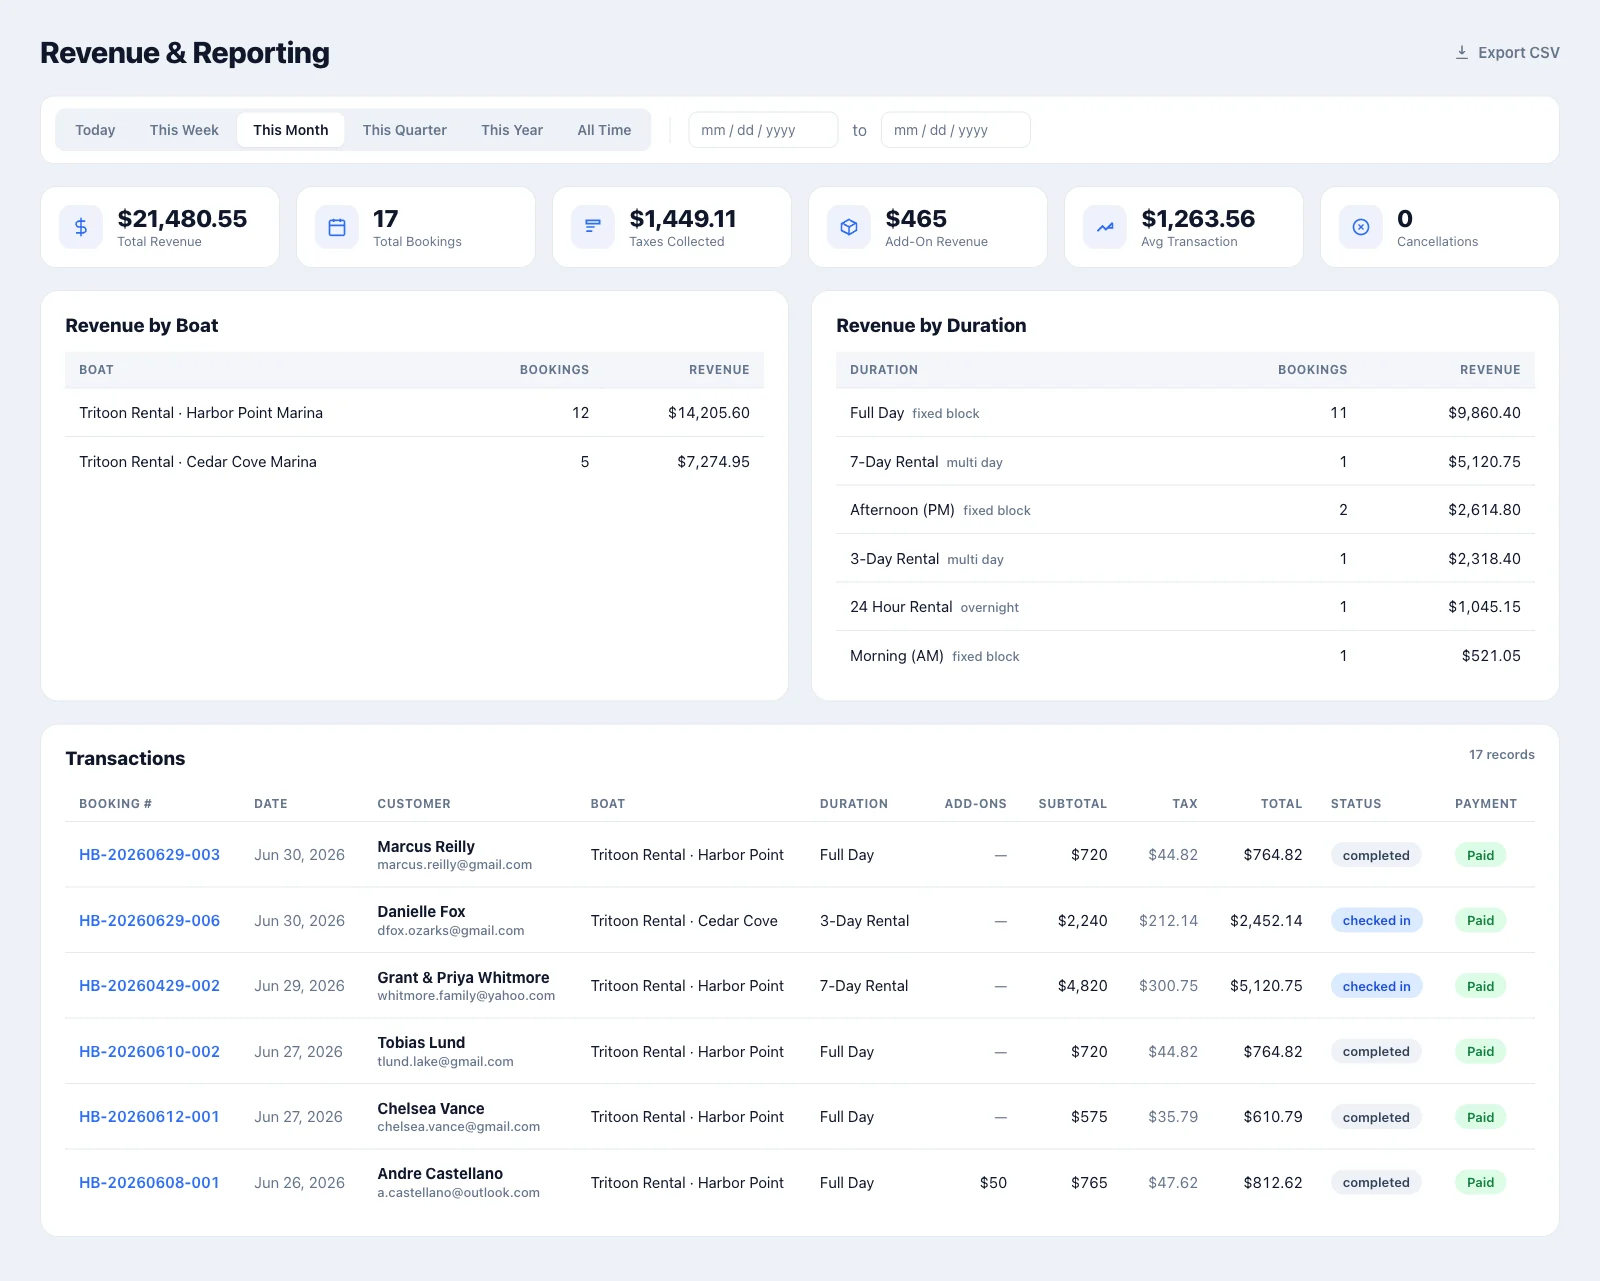Click the 24 Hour Rental overnight row
Viewport: 1600px width, 1281px height.
(1185, 607)
